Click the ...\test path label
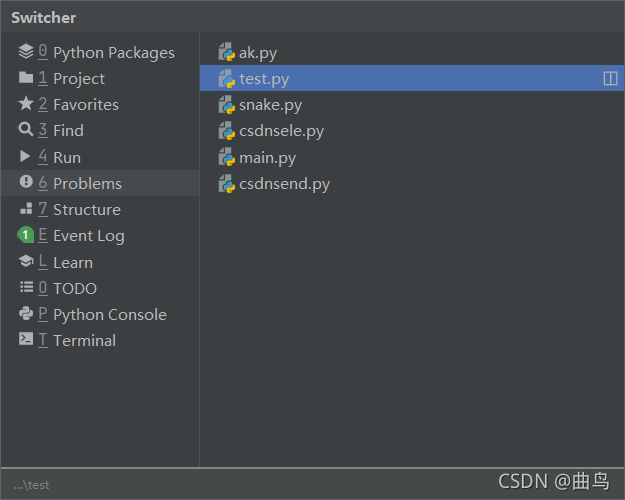Viewport: 625px width, 500px height. 31,485
